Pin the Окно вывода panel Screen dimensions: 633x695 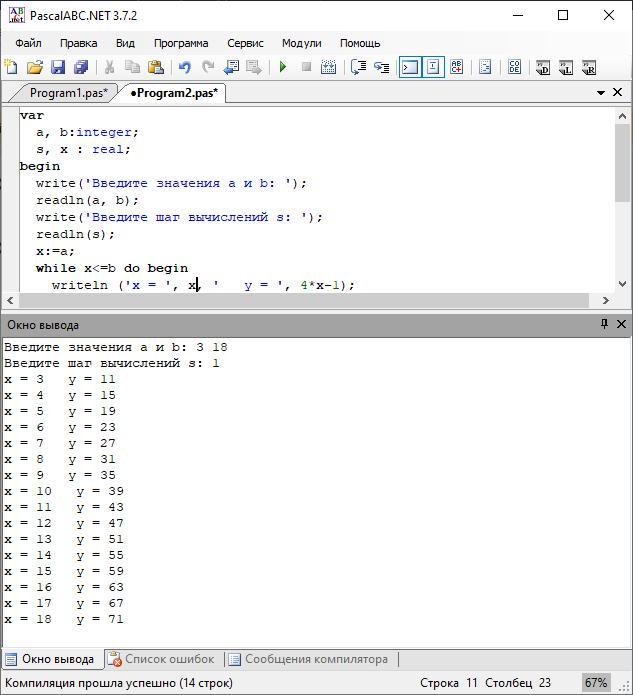point(604,324)
